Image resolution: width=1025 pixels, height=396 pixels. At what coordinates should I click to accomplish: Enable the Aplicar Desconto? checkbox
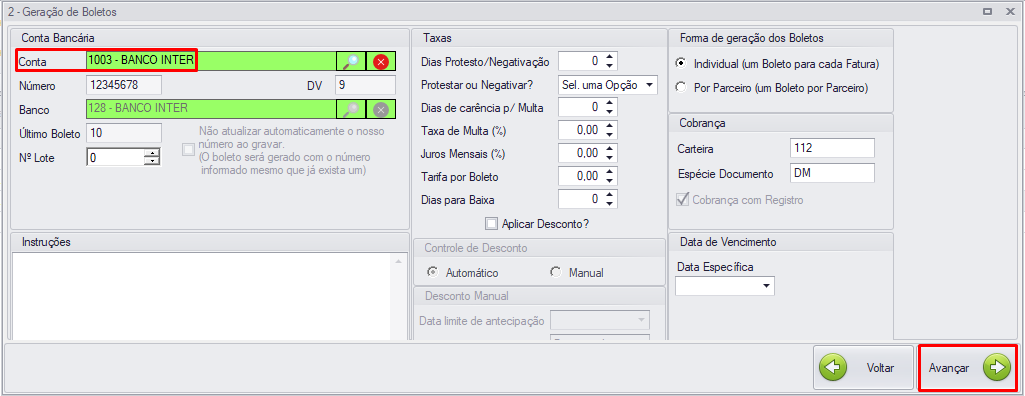tap(492, 224)
